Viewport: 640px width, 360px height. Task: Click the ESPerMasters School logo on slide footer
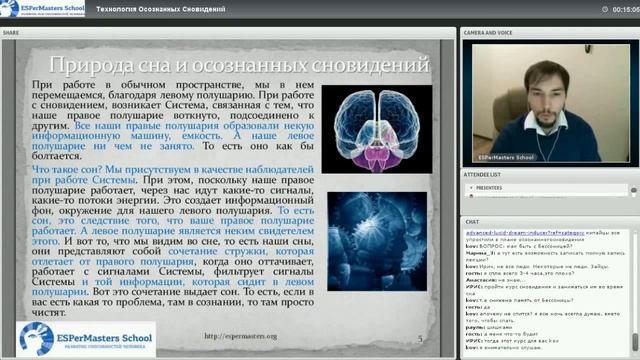coord(86,339)
